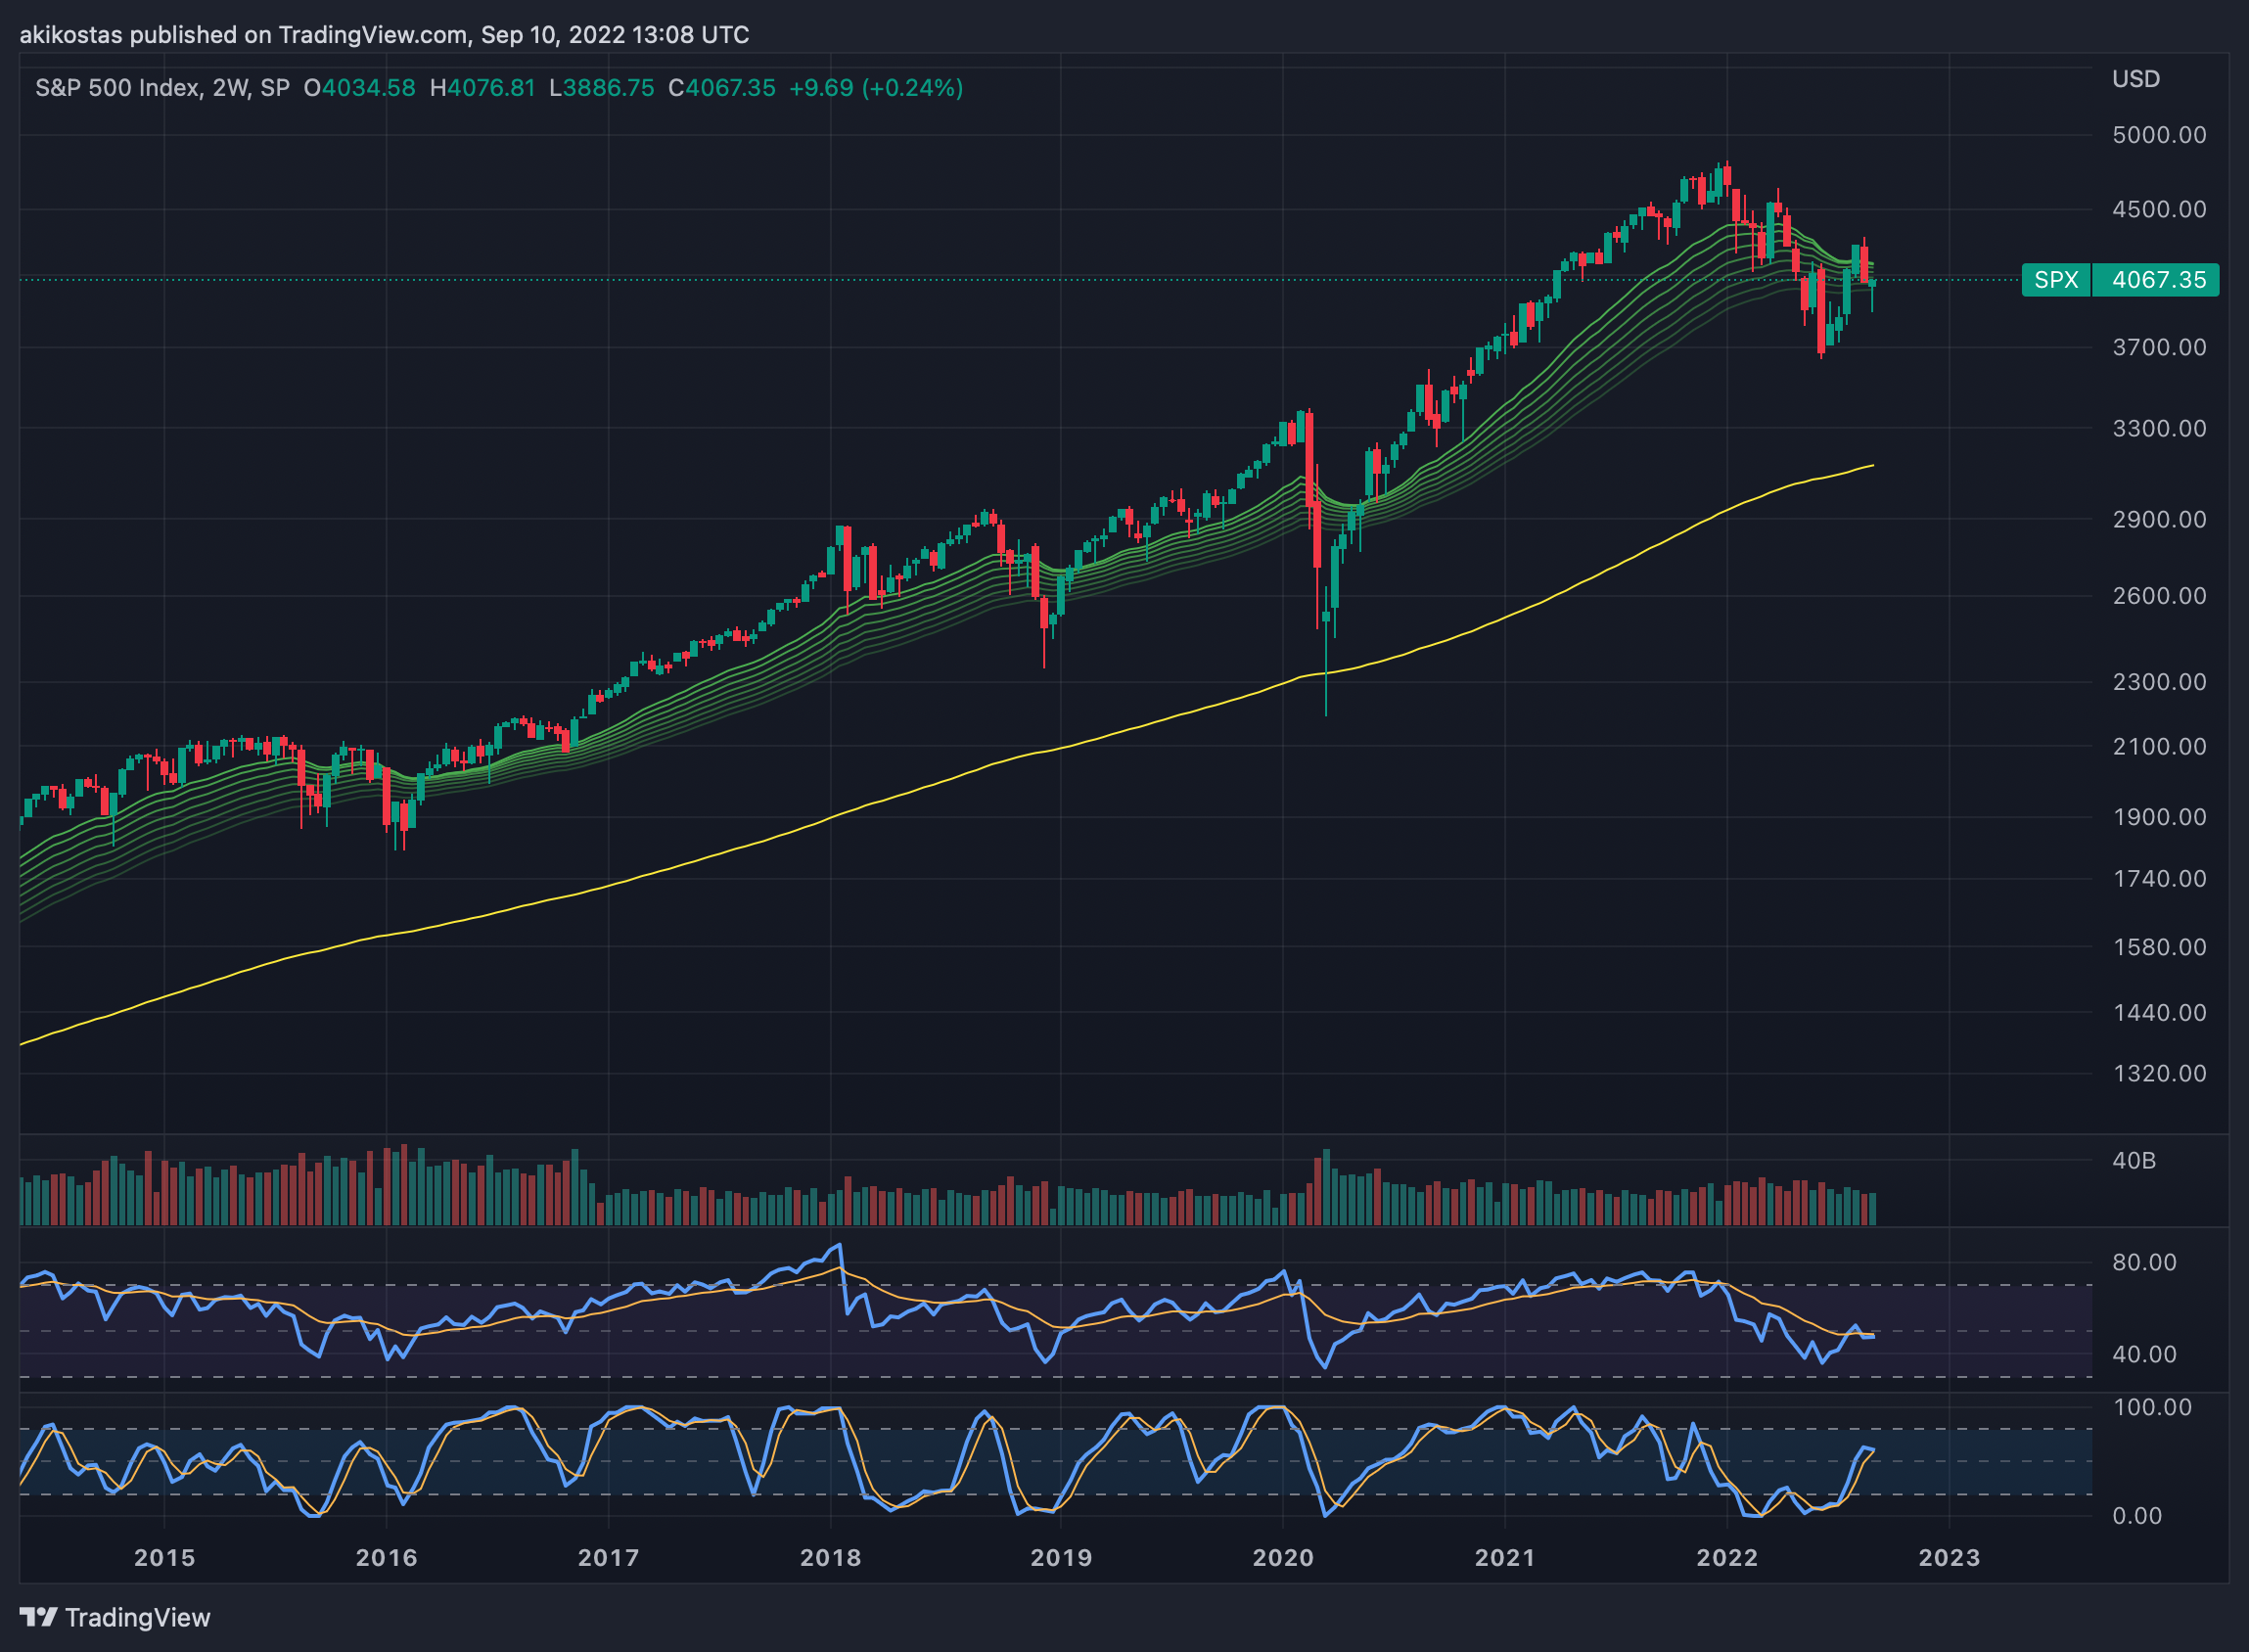Screen dimensions: 2249x1652
Task: Click the 1580.00 price axis label
Action: click(x=2159, y=946)
